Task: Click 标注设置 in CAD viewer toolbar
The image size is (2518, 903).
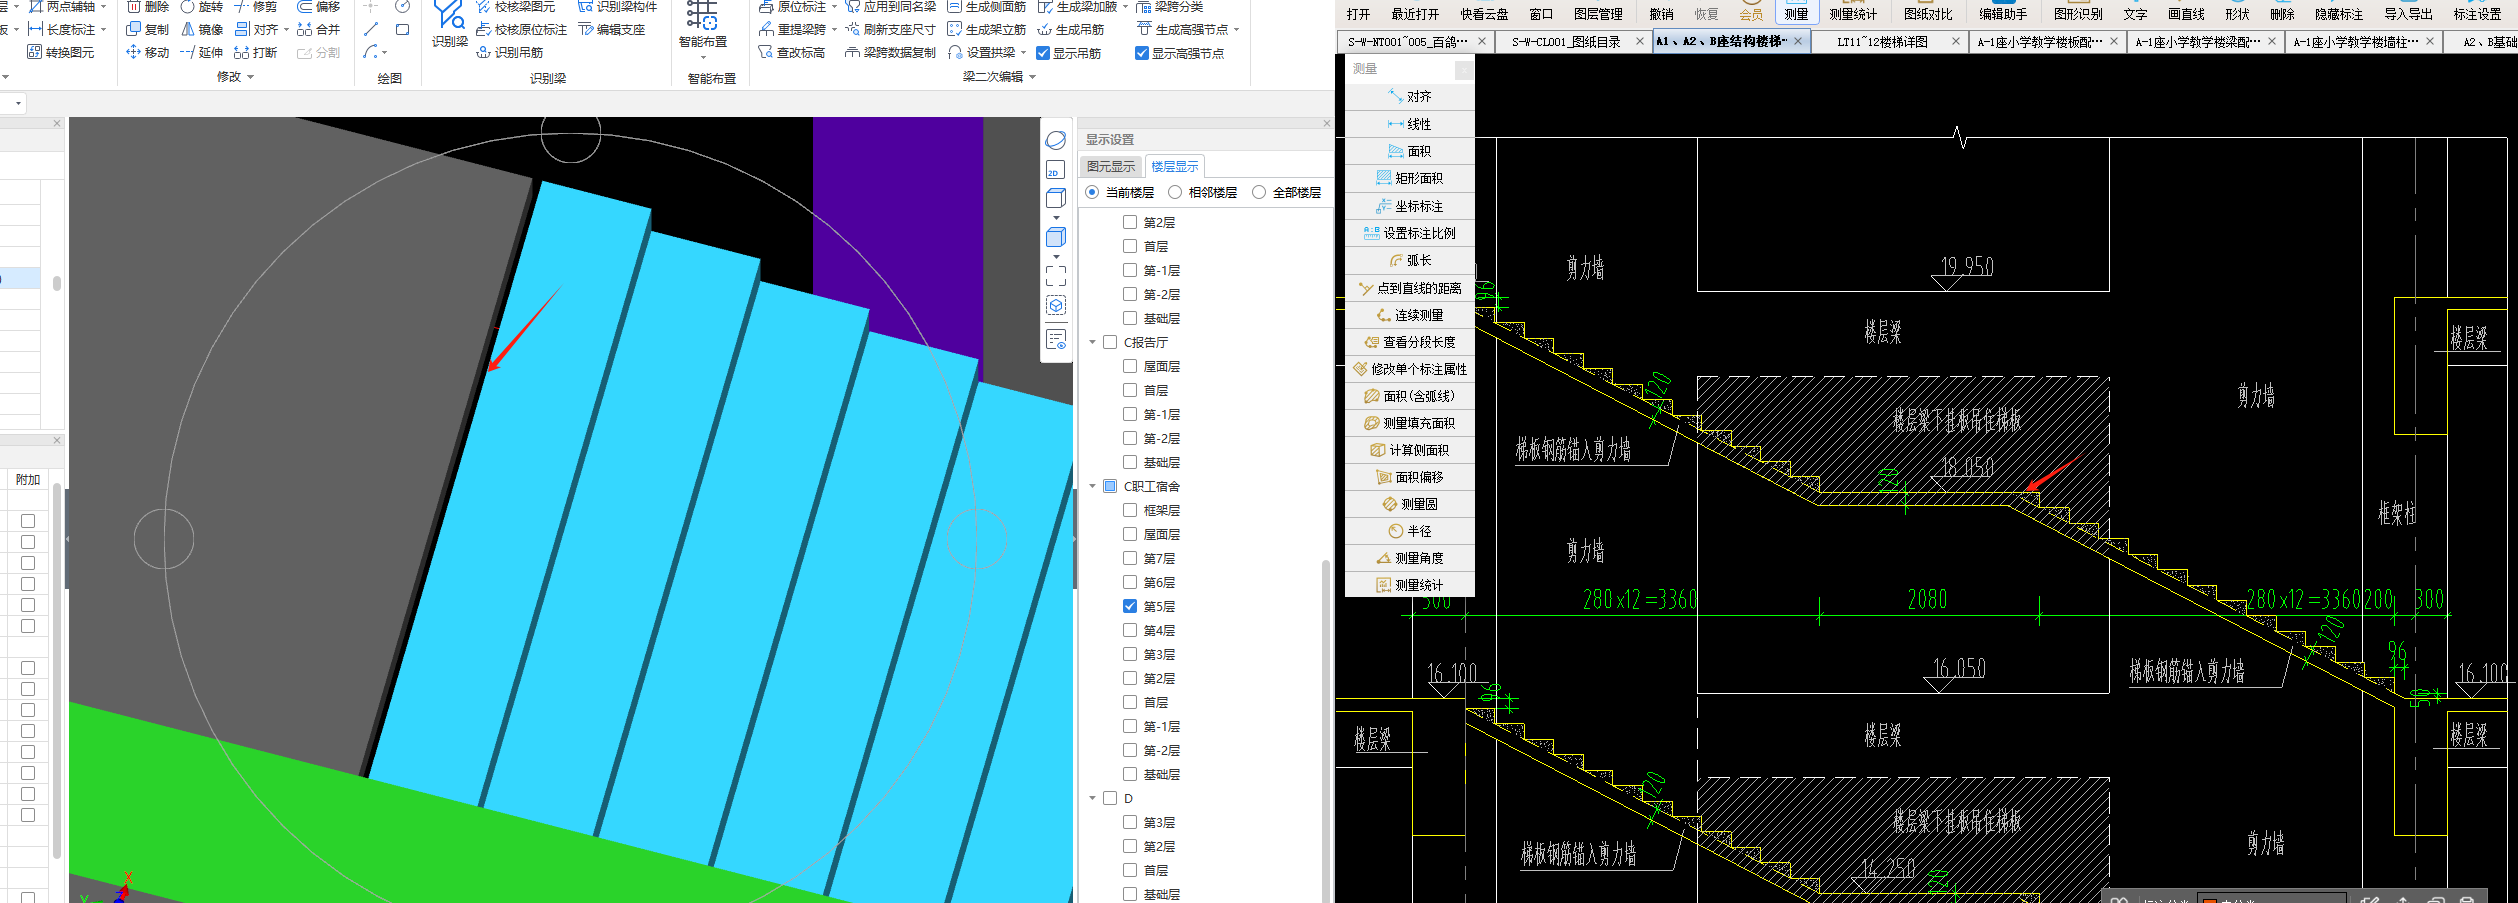Action: coord(2477,14)
